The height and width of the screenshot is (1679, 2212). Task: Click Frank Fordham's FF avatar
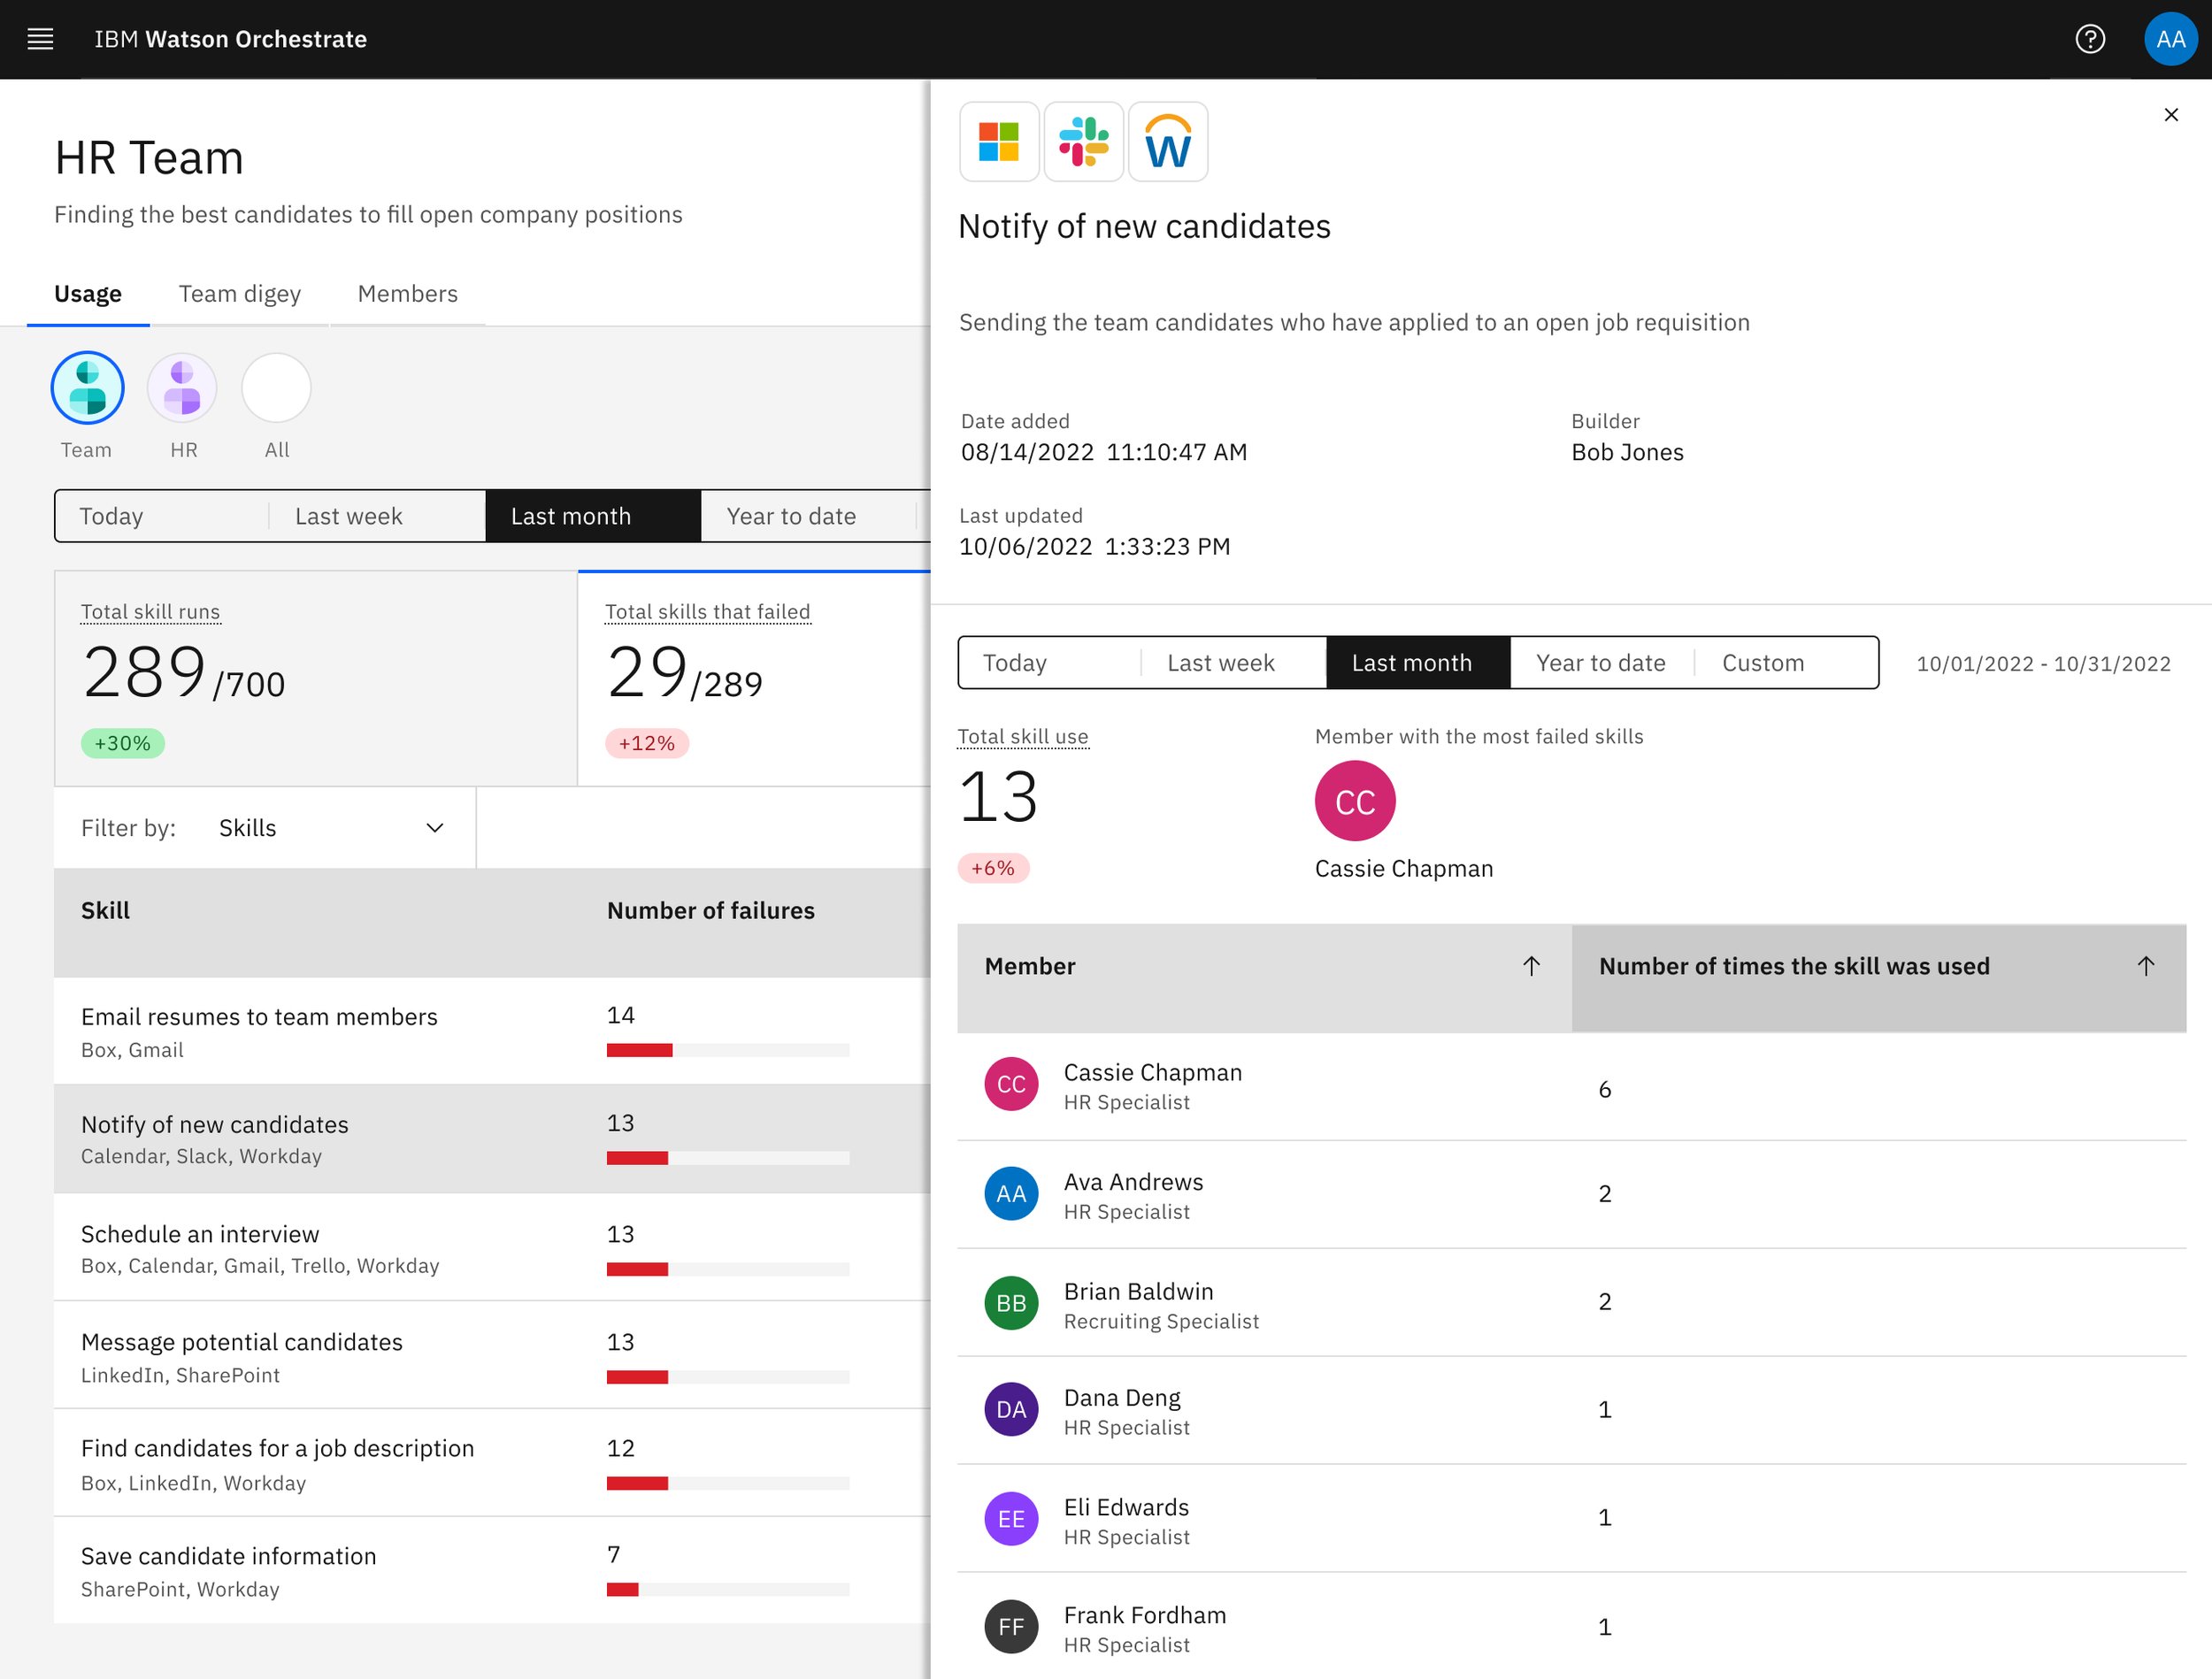pos(1011,1627)
